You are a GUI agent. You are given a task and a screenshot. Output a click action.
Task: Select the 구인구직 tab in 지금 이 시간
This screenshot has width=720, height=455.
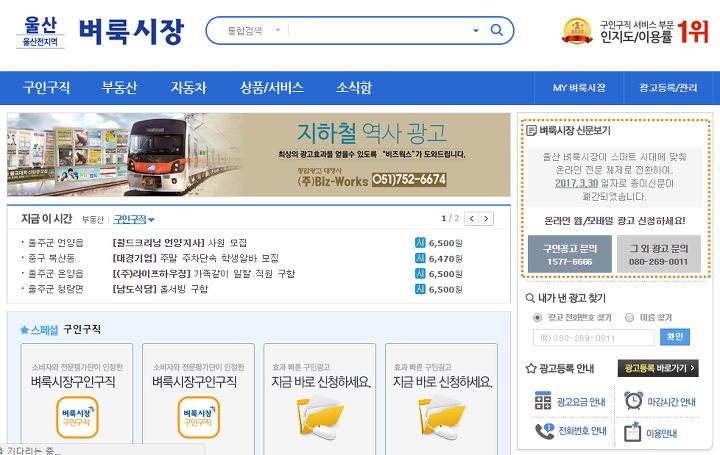(134, 219)
